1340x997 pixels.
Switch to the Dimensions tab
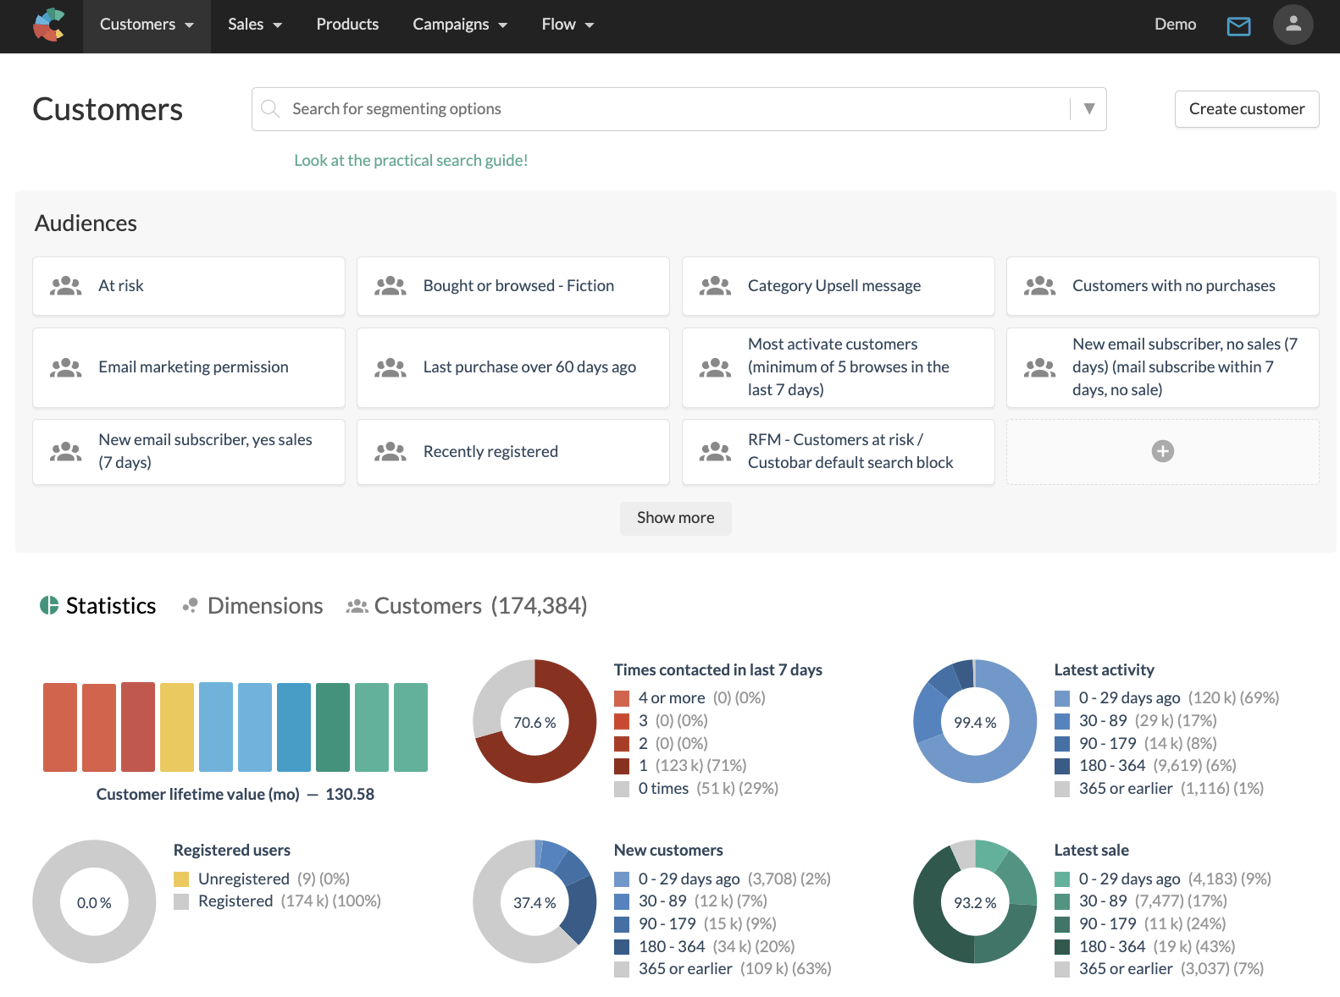point(253,606)
